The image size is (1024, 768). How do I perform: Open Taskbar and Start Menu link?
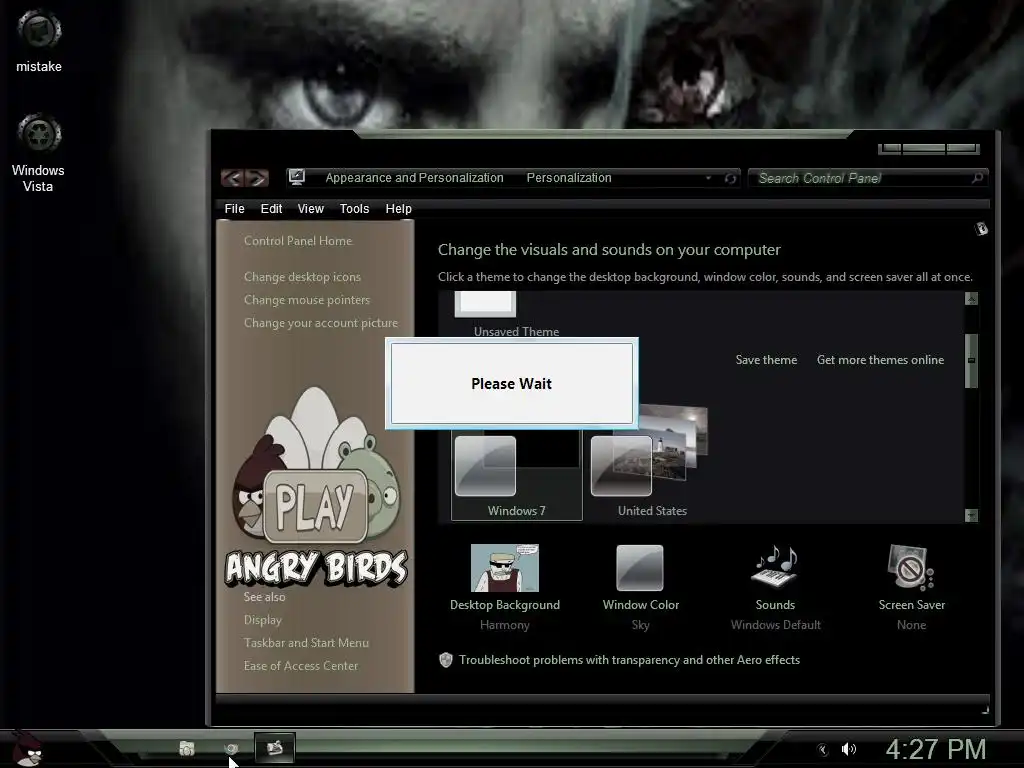pos(306,643)
